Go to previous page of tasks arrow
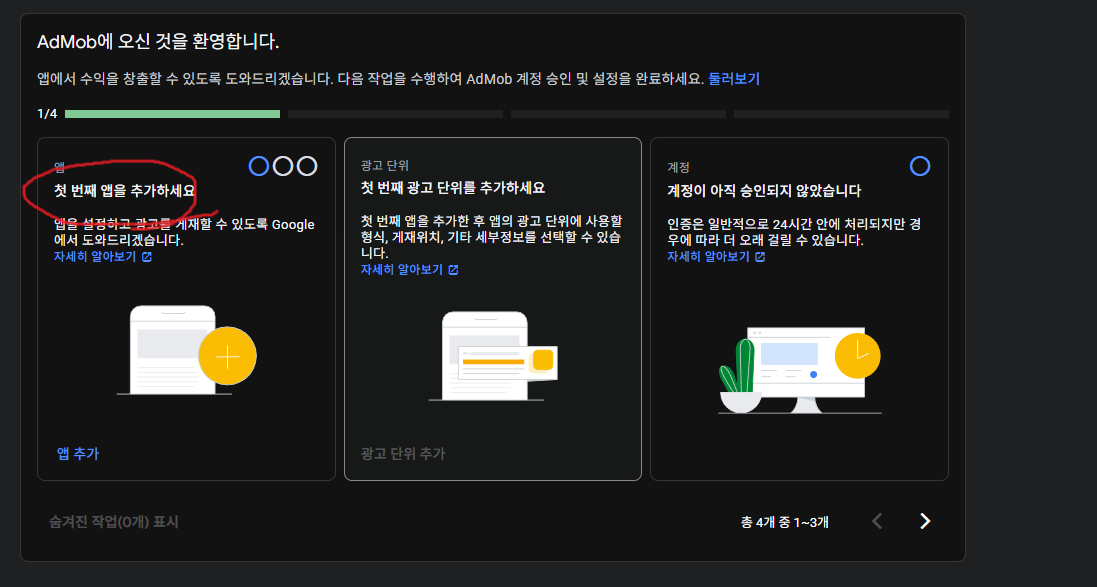The image size is (1097, 587). click(877, 521)
